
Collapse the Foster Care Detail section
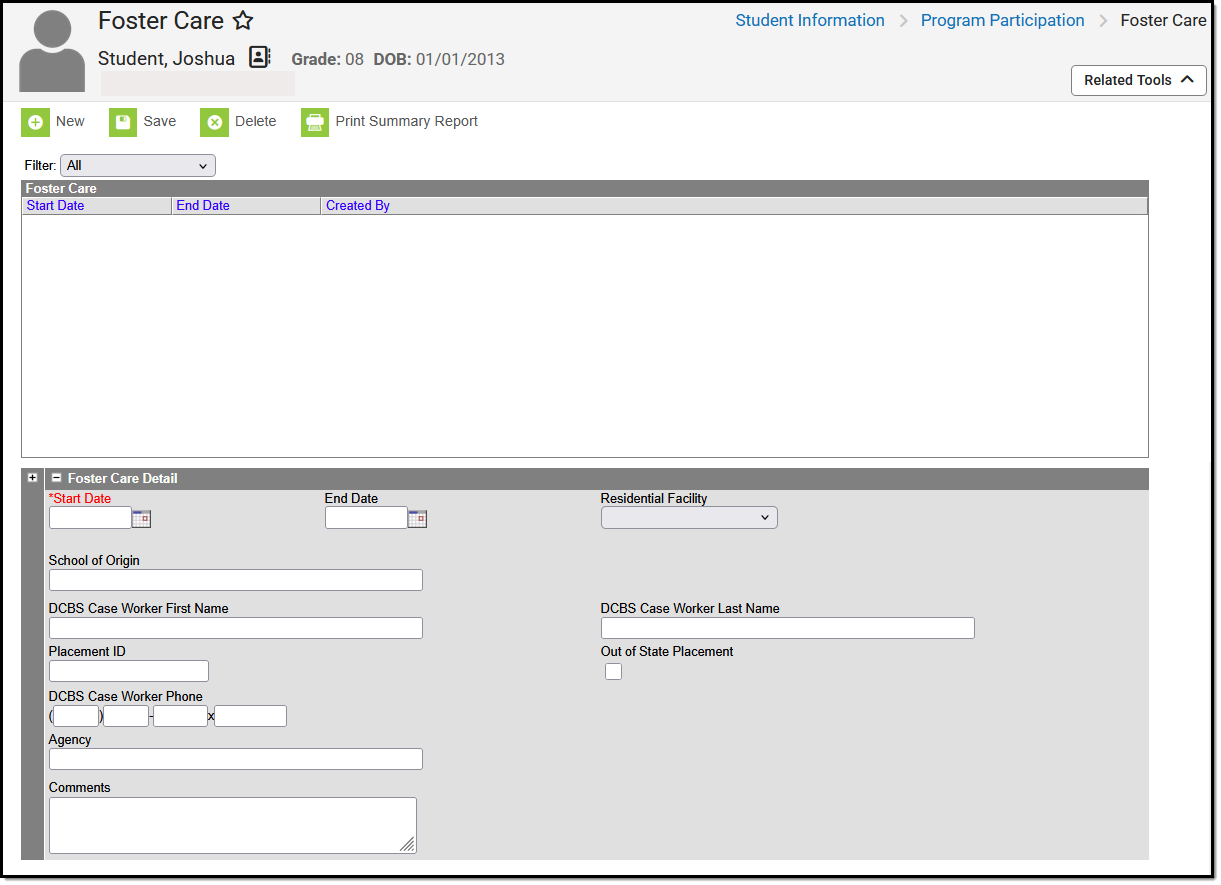coord(57,477)
